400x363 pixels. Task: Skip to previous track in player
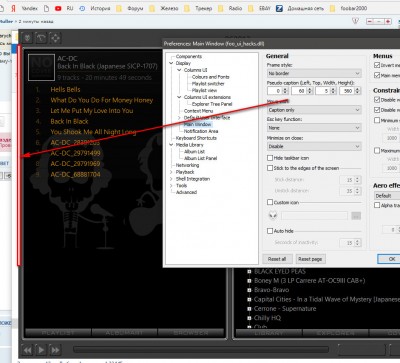pos(27,350)
